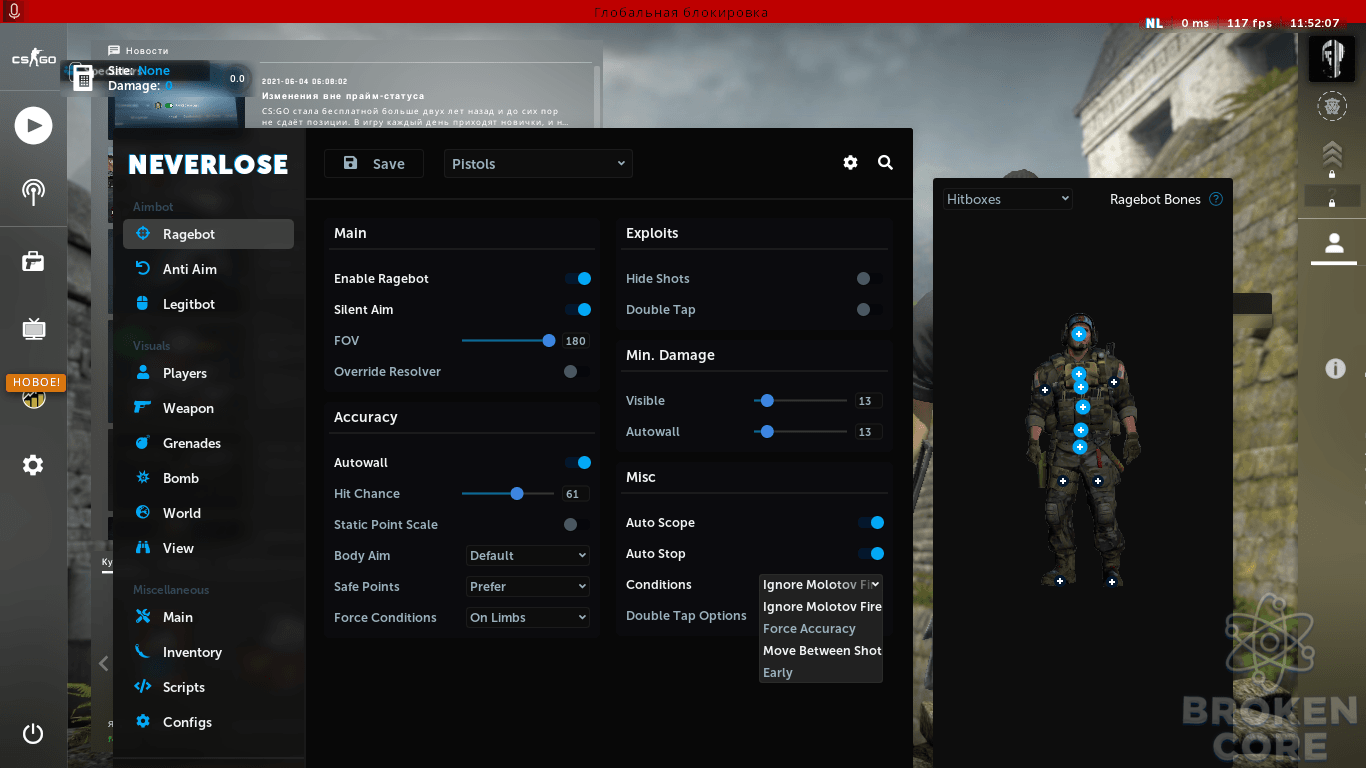
Task: Click the Save button
Action: 374,164
